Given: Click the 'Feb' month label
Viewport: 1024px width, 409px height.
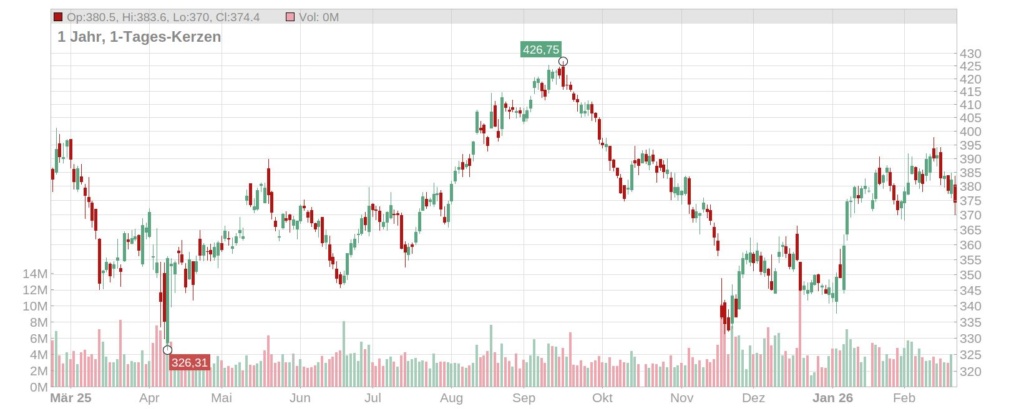Looking at the screenshot, I should tap(904, 398).
